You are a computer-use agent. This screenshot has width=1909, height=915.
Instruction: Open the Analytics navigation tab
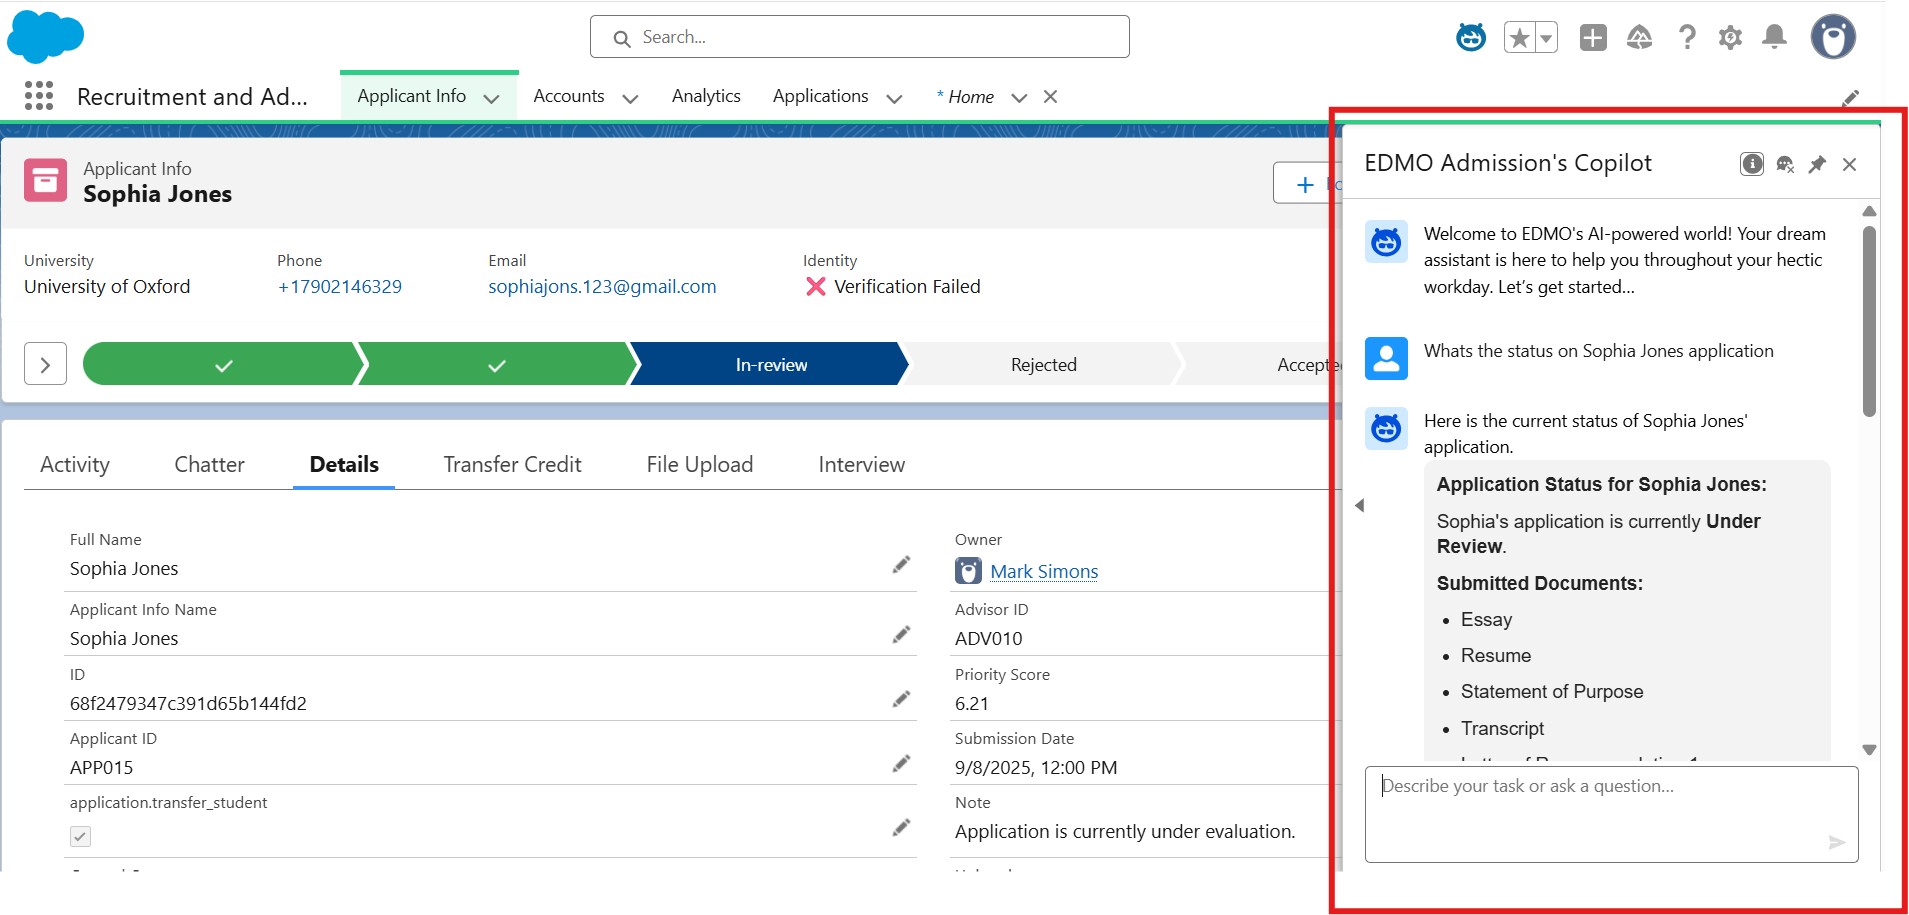pos(706,96)
